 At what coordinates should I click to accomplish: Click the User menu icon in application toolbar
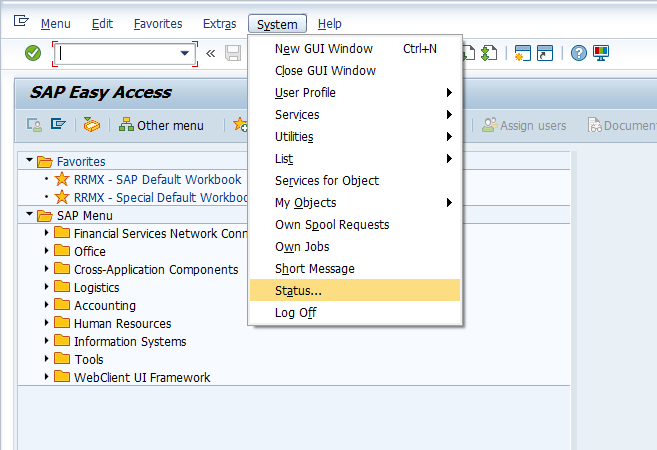pyautogui.click(x=34, y=125)
